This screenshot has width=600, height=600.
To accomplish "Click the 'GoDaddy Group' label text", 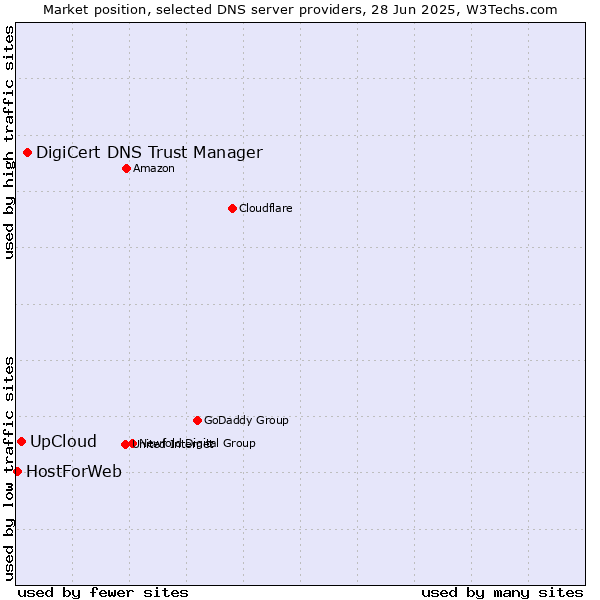I will pos(246,421).
